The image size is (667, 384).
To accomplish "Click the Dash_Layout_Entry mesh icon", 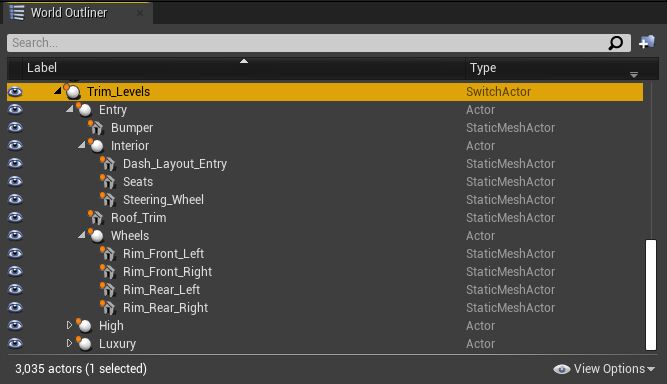I will (x=108, y=164).
